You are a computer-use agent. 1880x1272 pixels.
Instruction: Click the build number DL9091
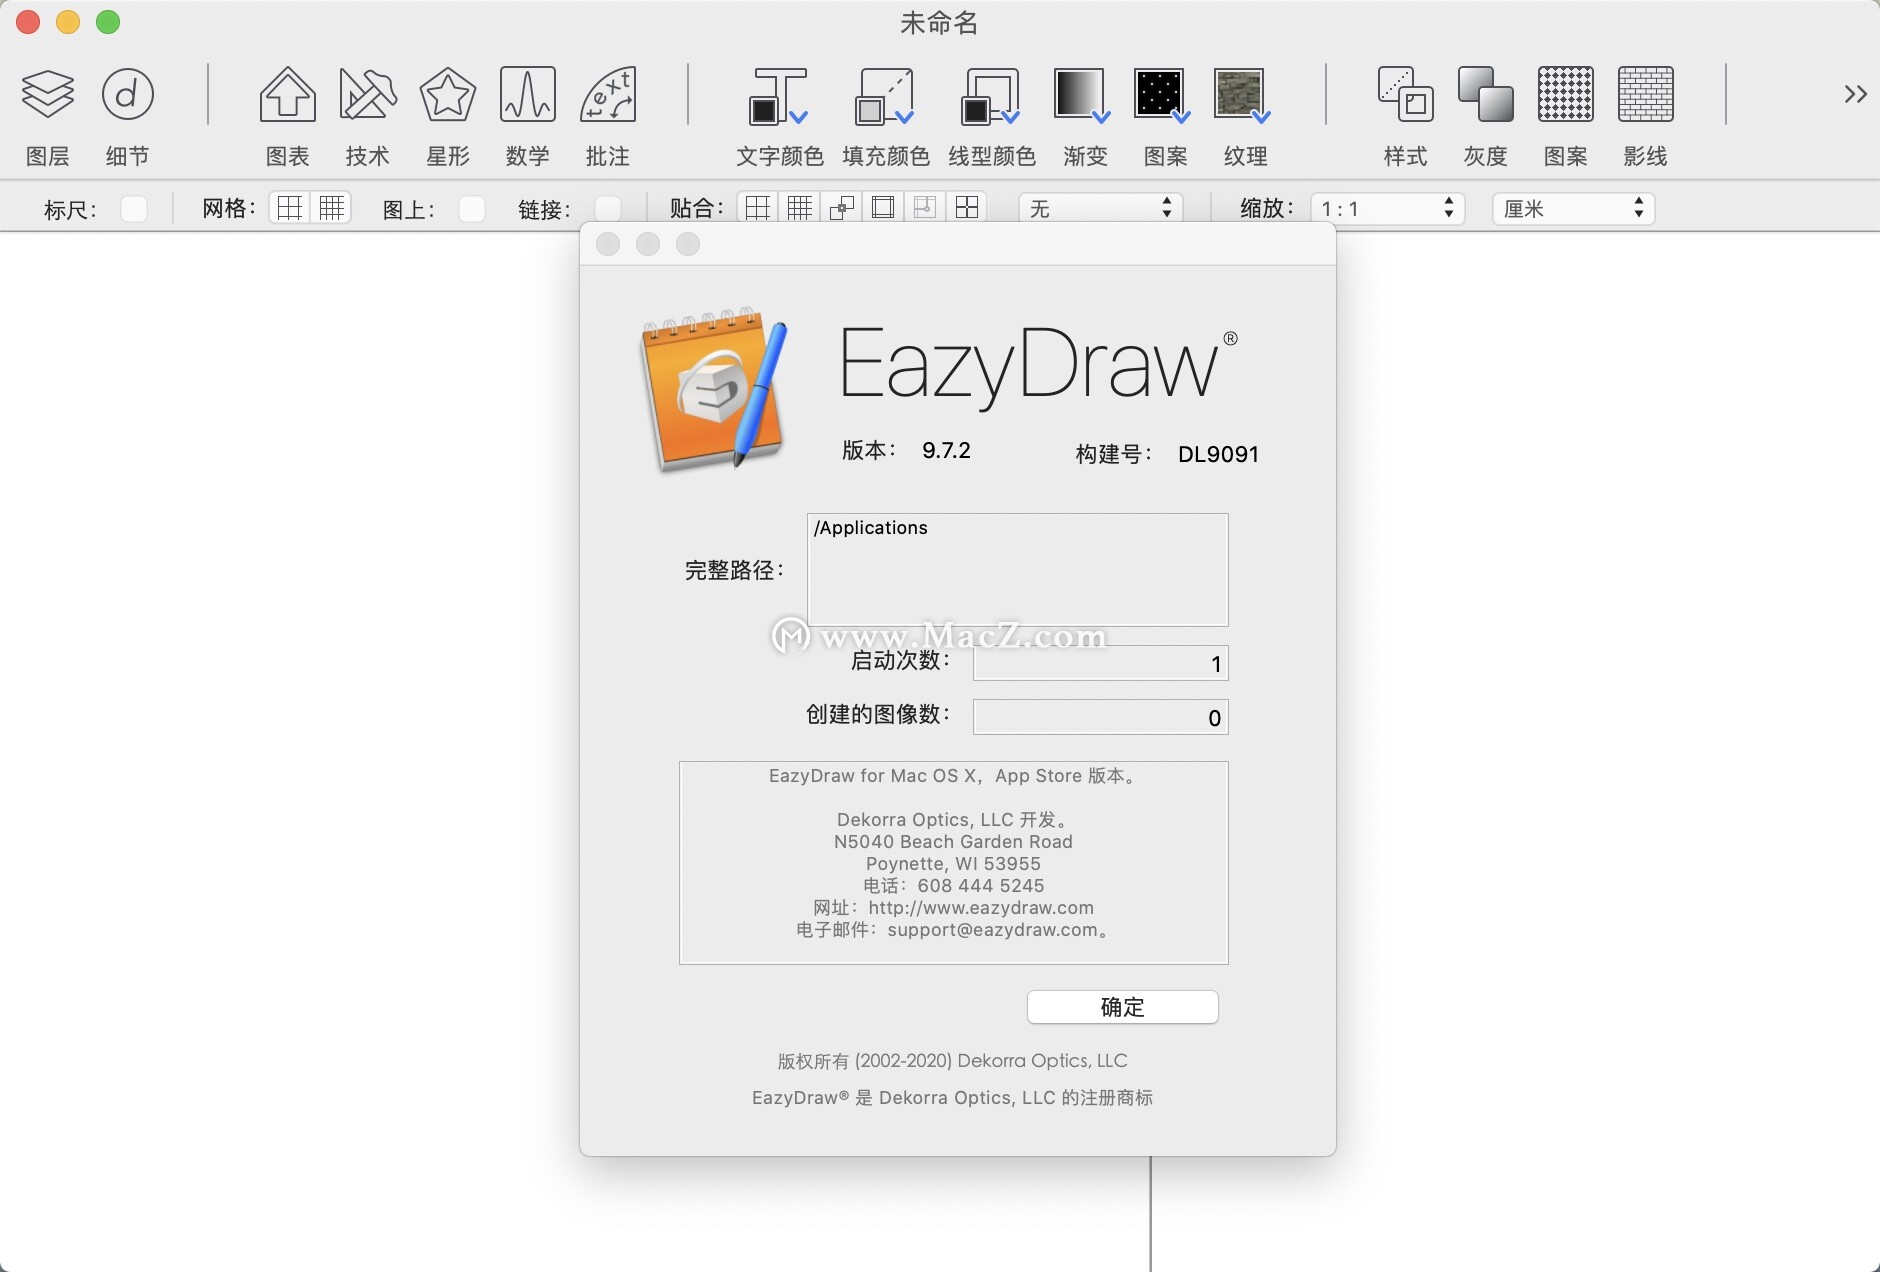[1218, 454]
